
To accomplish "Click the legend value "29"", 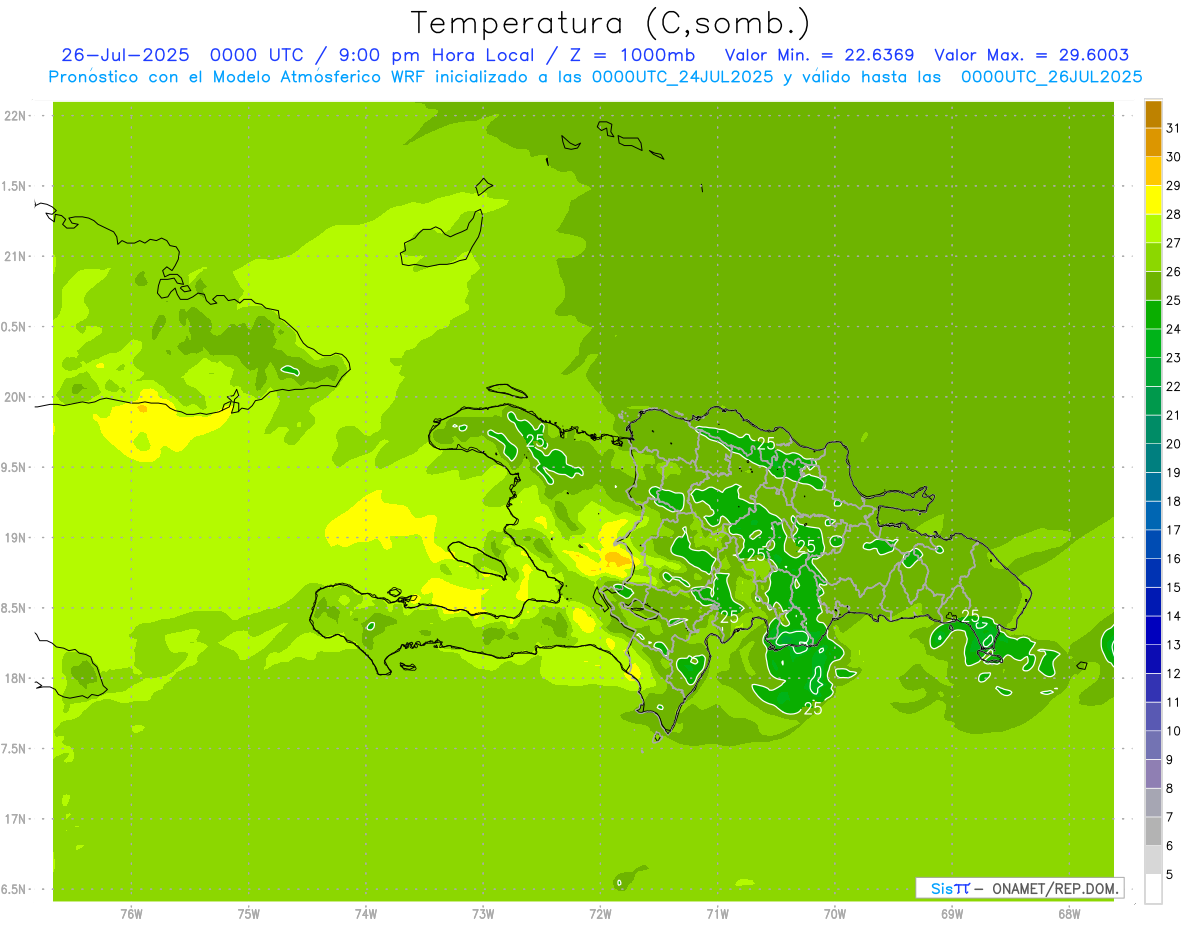I will point(1174,186).
